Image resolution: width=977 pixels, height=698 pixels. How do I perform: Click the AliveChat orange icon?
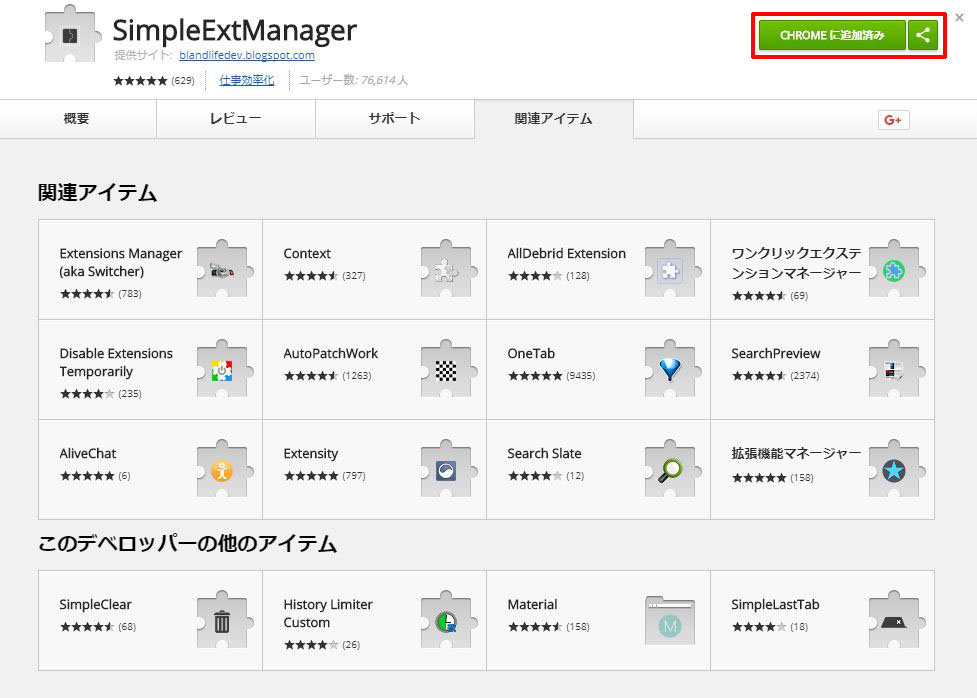point(224,469)
